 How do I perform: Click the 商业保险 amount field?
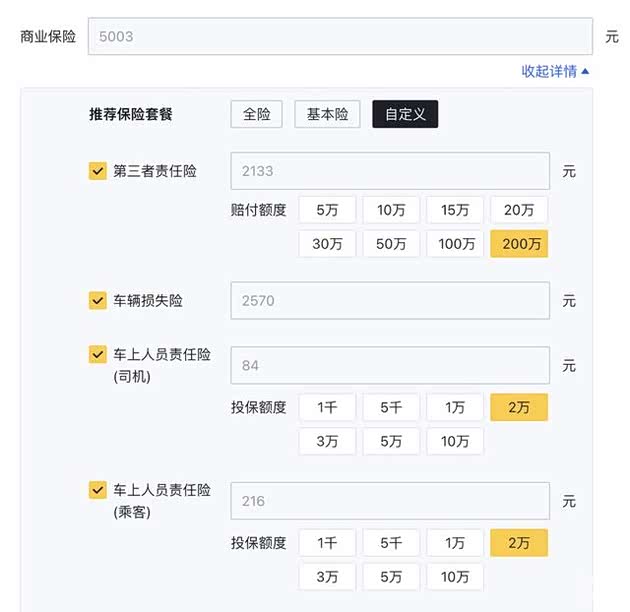coord(340,37)
